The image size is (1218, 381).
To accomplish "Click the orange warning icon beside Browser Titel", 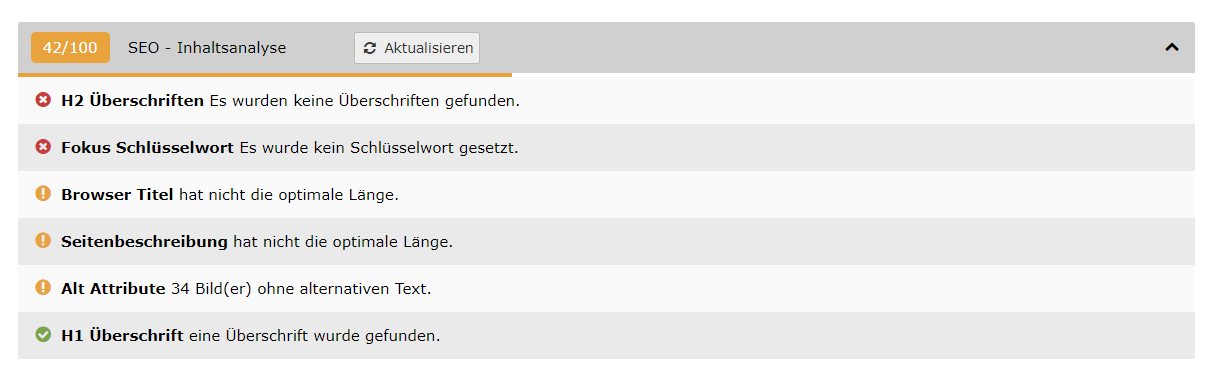I will (43, 194).
